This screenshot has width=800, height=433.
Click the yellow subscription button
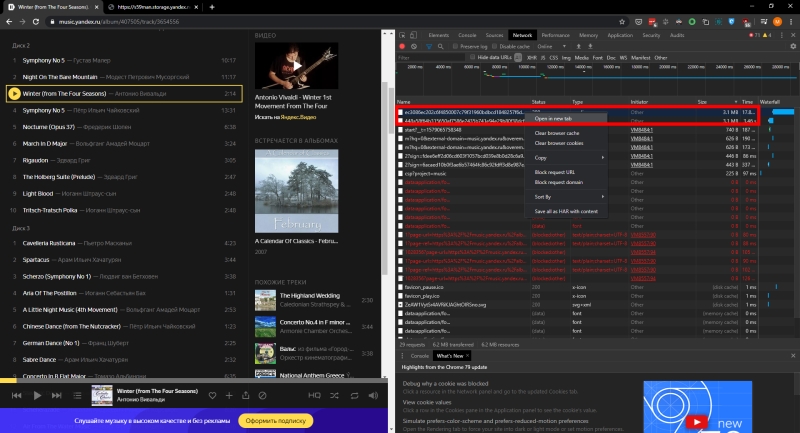(x=276, y=421)
